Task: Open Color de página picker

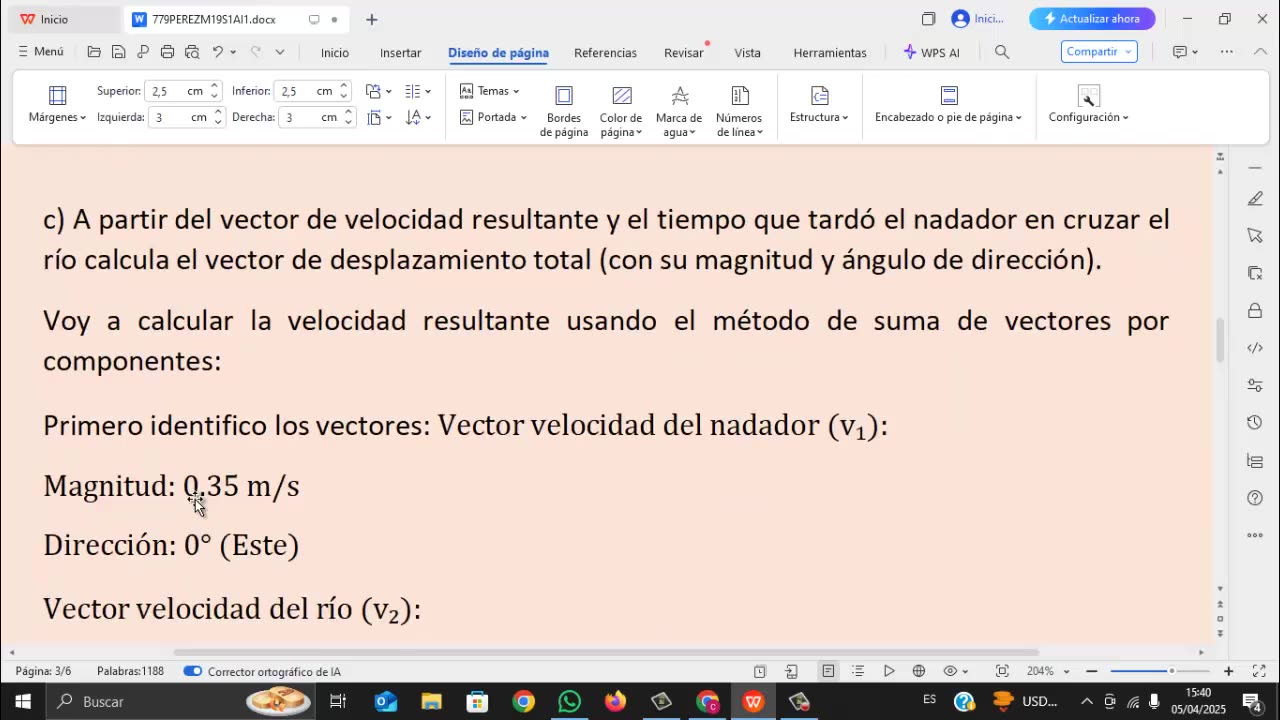Action: pyautogui.click(x=621, y=110)
